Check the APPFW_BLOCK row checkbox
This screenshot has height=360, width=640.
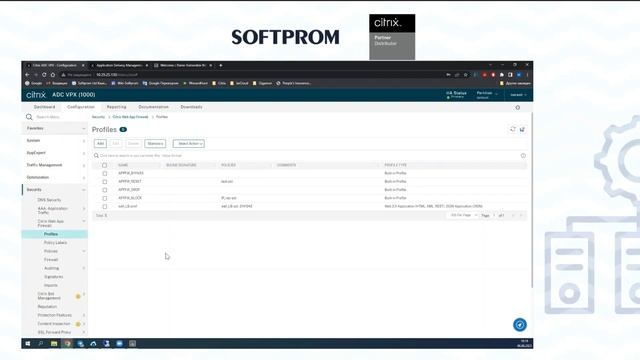point(104,198)
